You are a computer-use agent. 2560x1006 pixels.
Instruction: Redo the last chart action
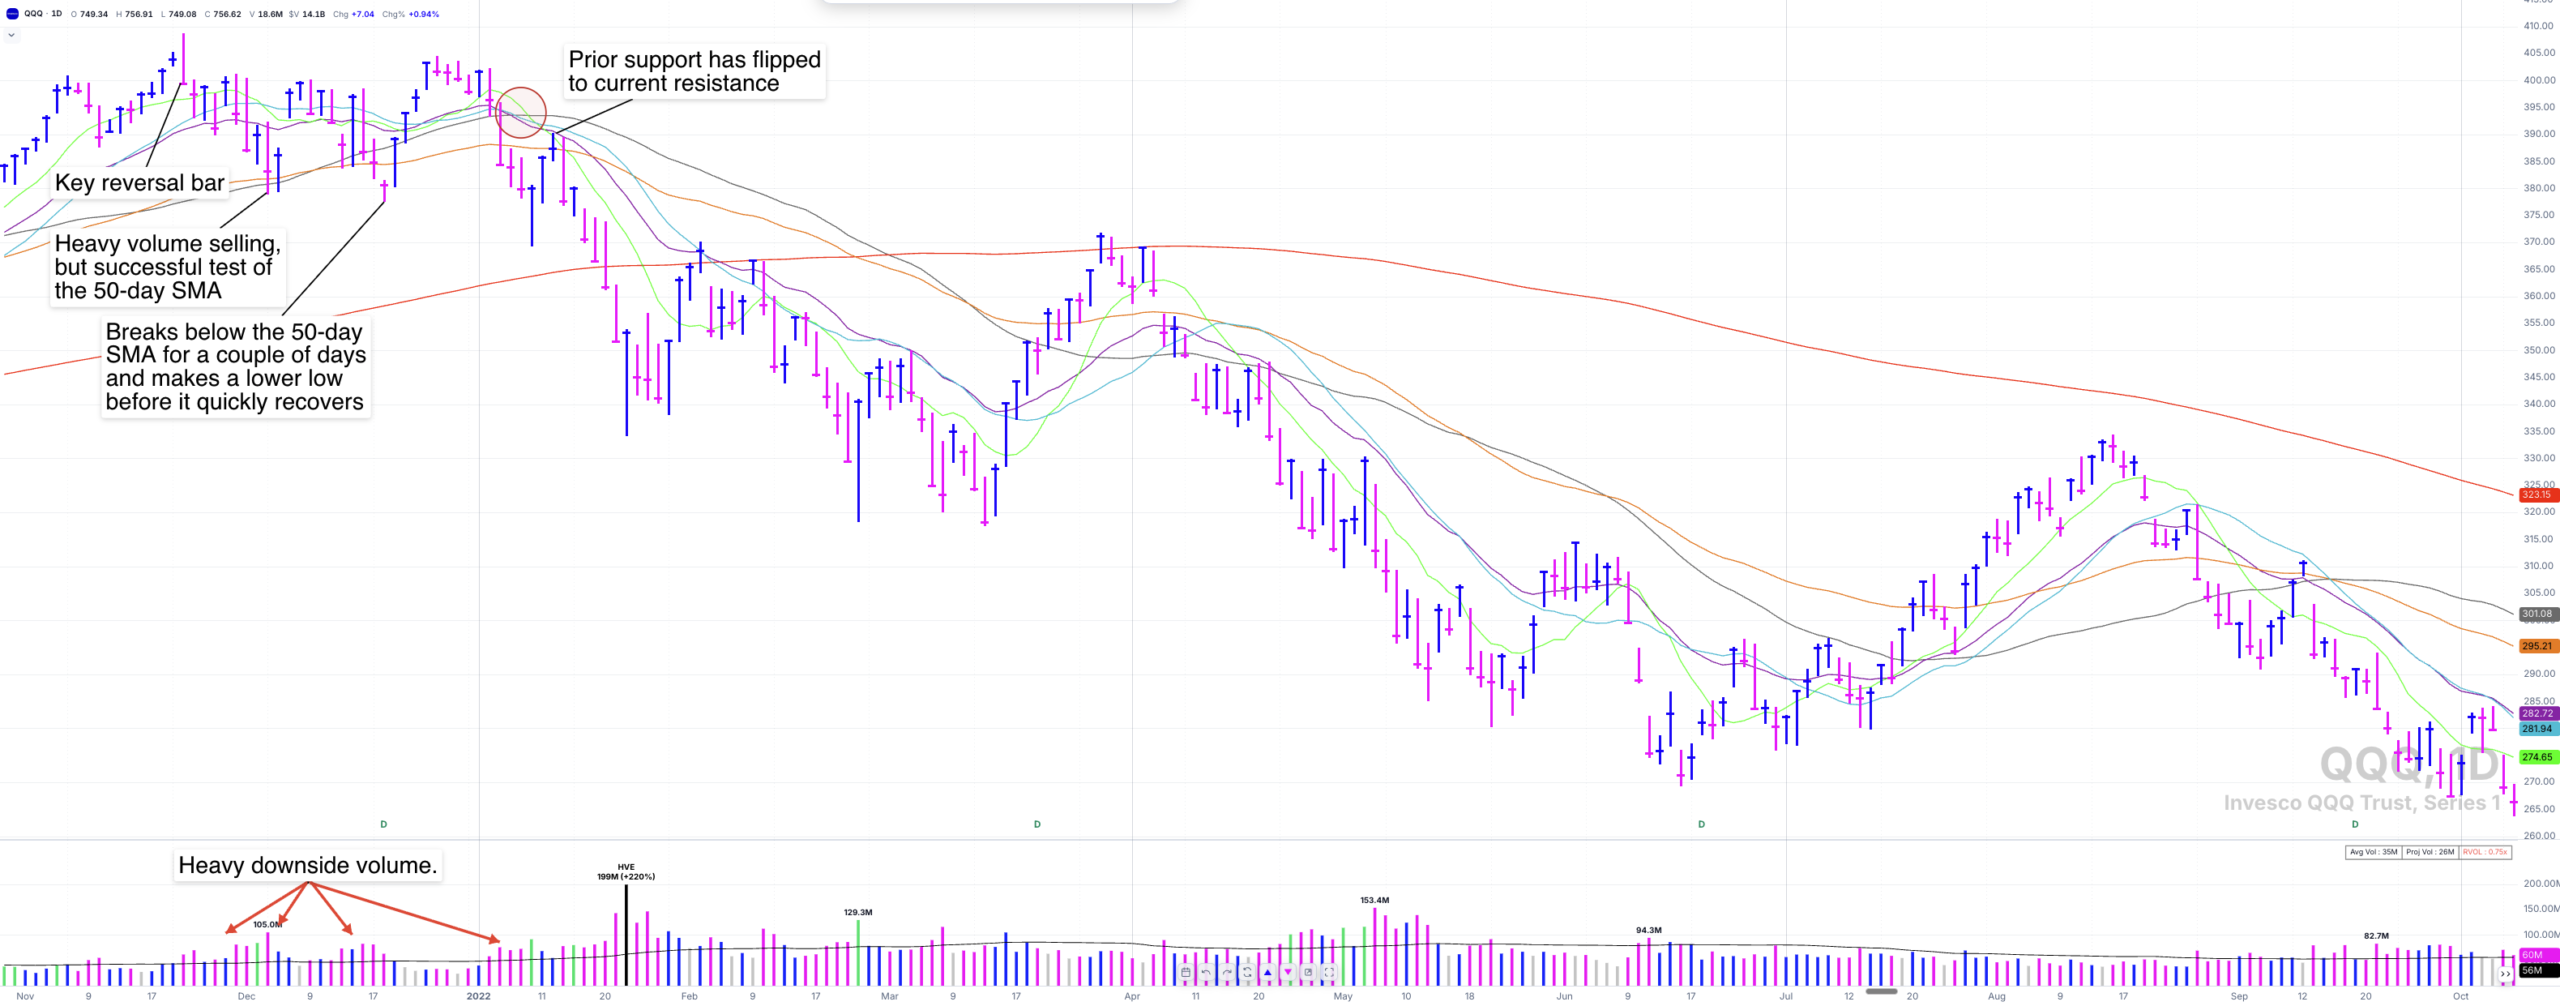1226,972
